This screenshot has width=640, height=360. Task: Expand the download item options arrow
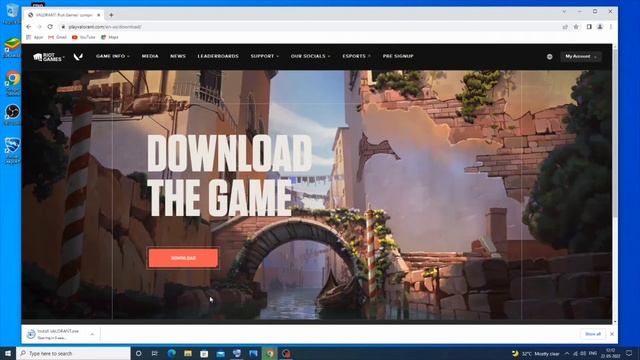coord(92,334)
